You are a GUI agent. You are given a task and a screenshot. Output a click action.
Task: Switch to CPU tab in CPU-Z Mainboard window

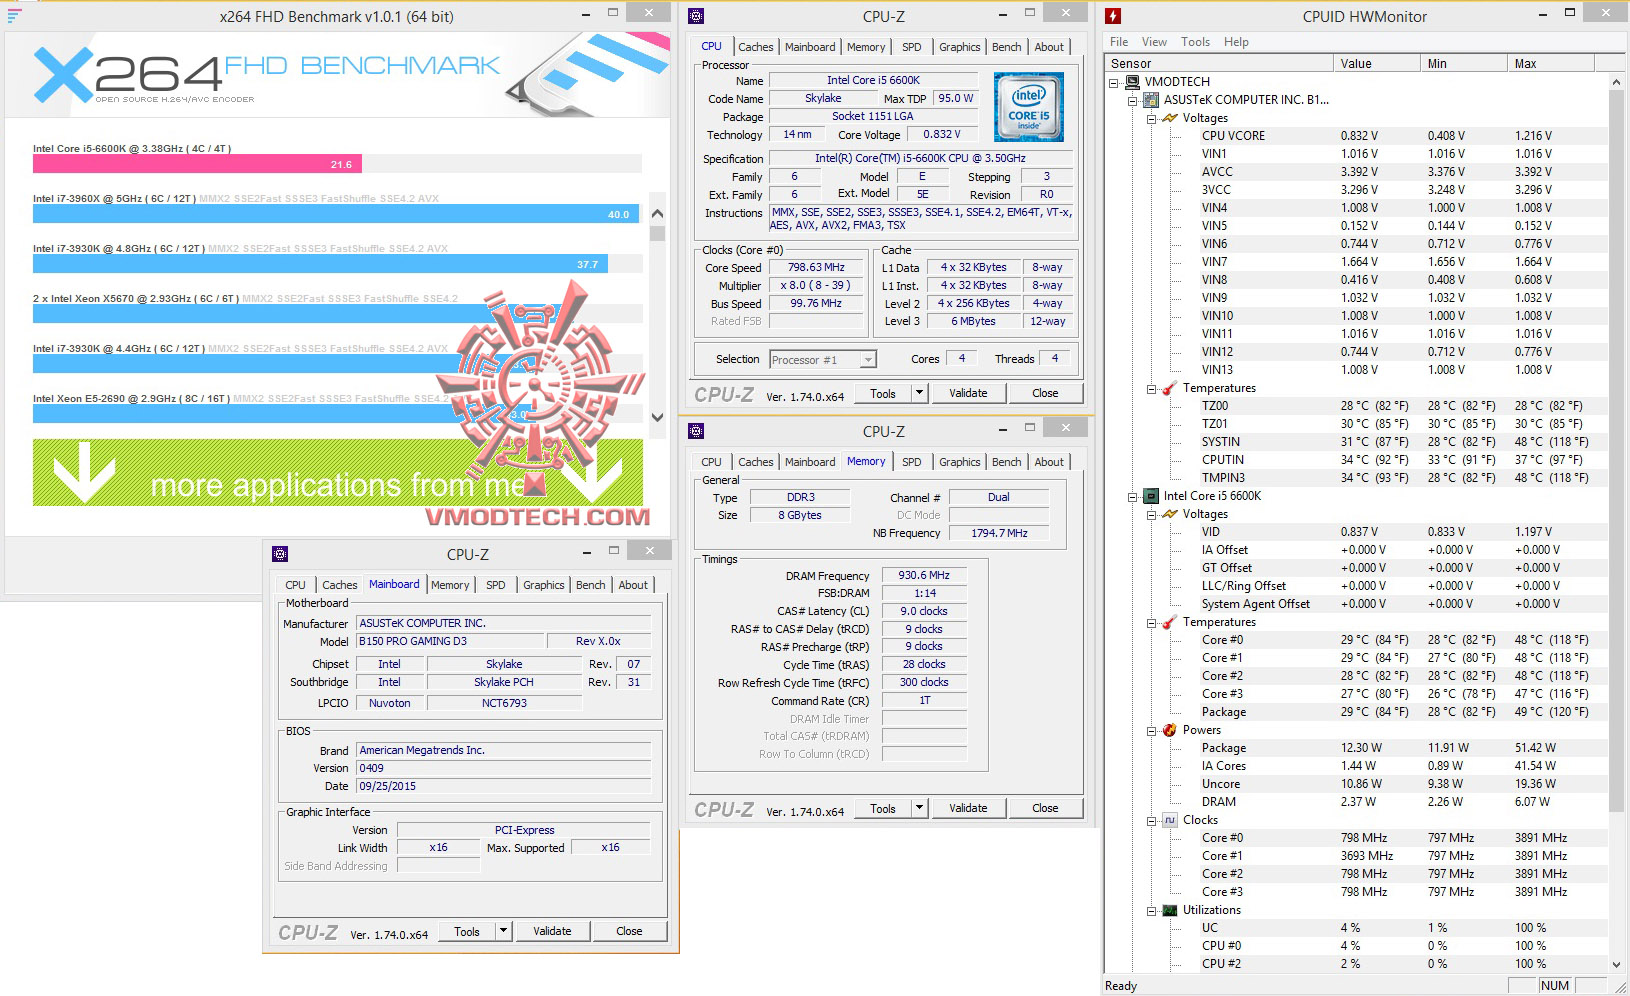[x=295, y=585]
